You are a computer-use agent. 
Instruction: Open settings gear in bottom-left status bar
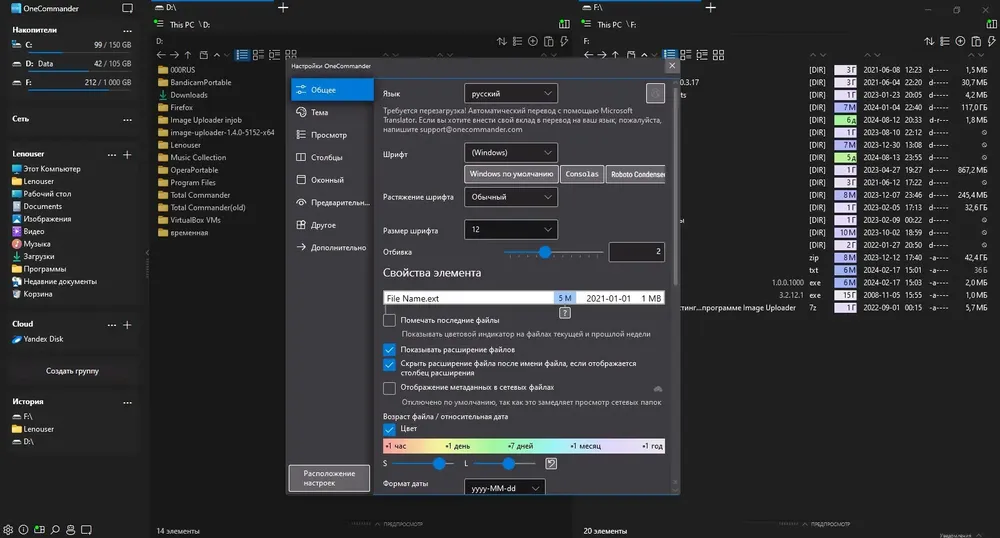click(x=8, y=530)
